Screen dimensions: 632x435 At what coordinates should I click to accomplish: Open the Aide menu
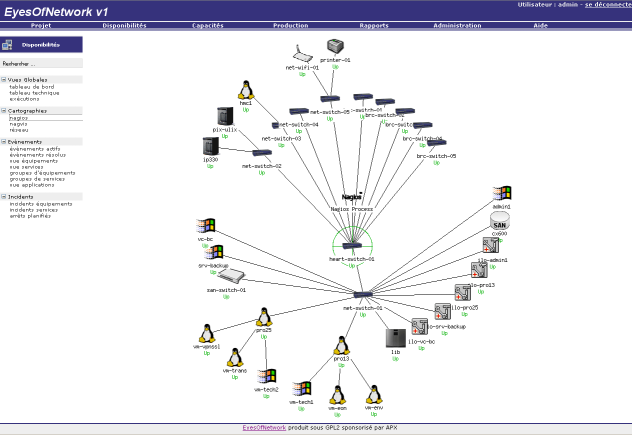click(541, 25)
